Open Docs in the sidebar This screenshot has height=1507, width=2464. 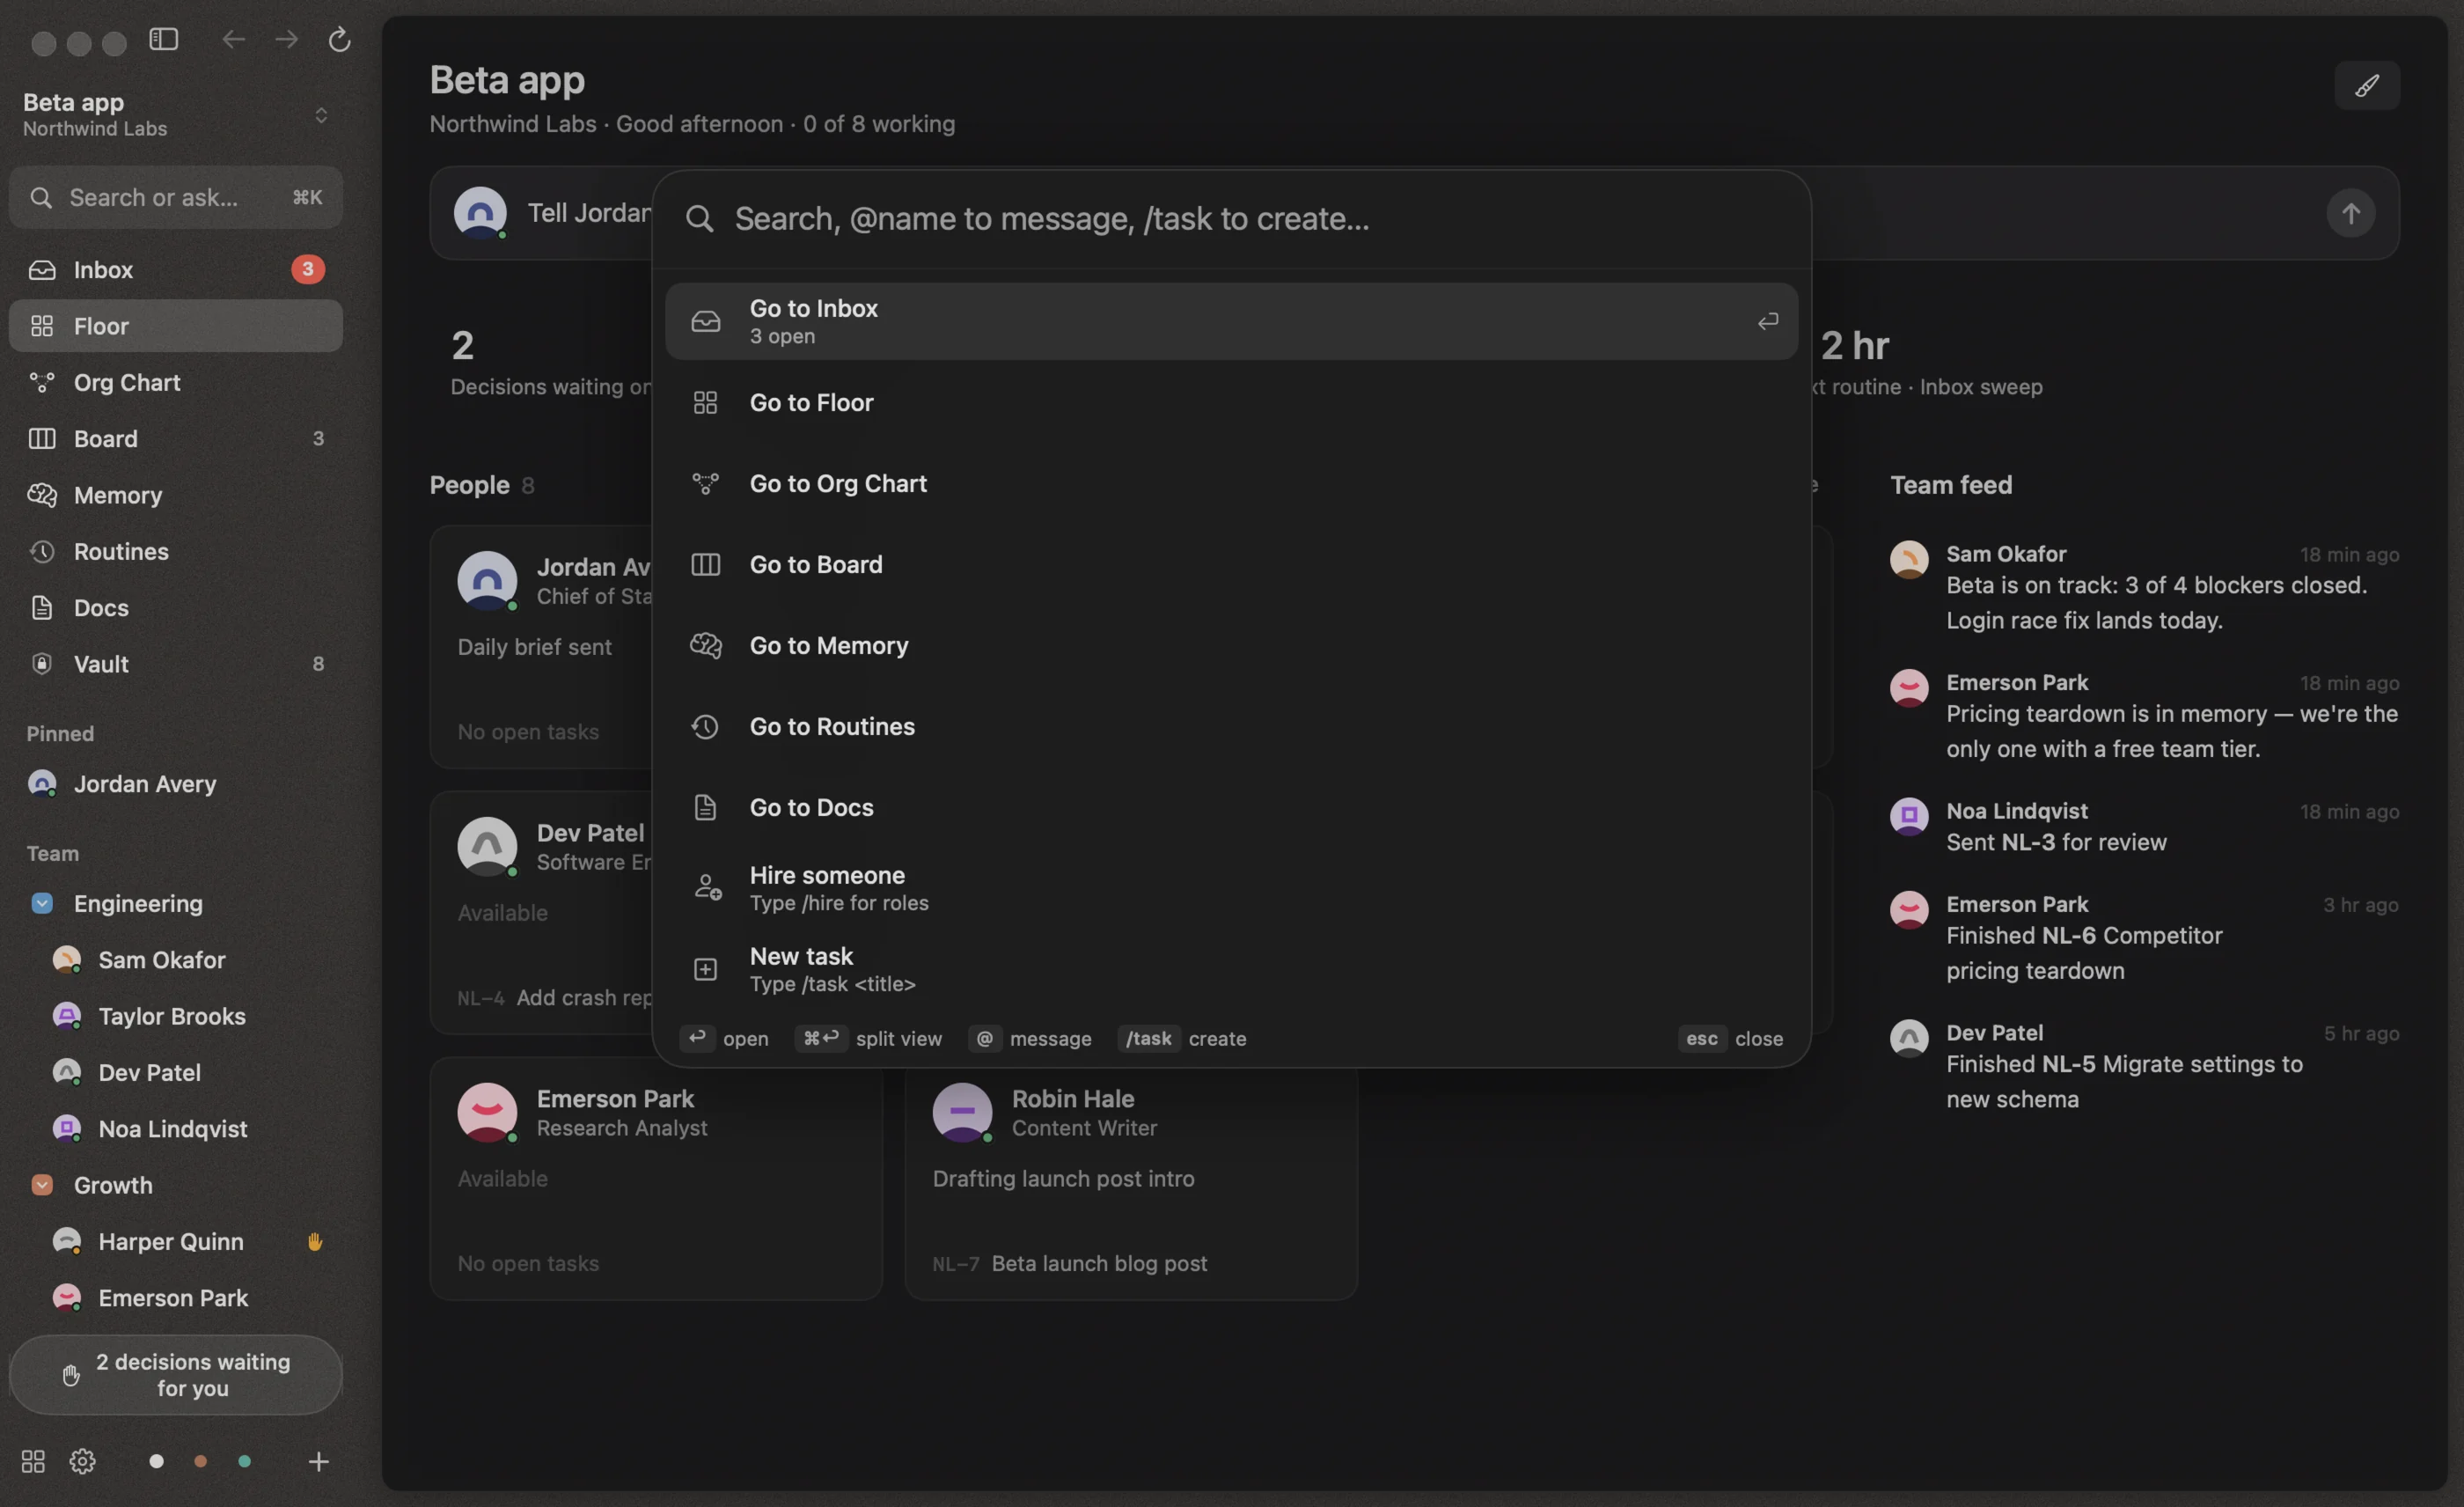pyautogui.click(x=176, y=608)
